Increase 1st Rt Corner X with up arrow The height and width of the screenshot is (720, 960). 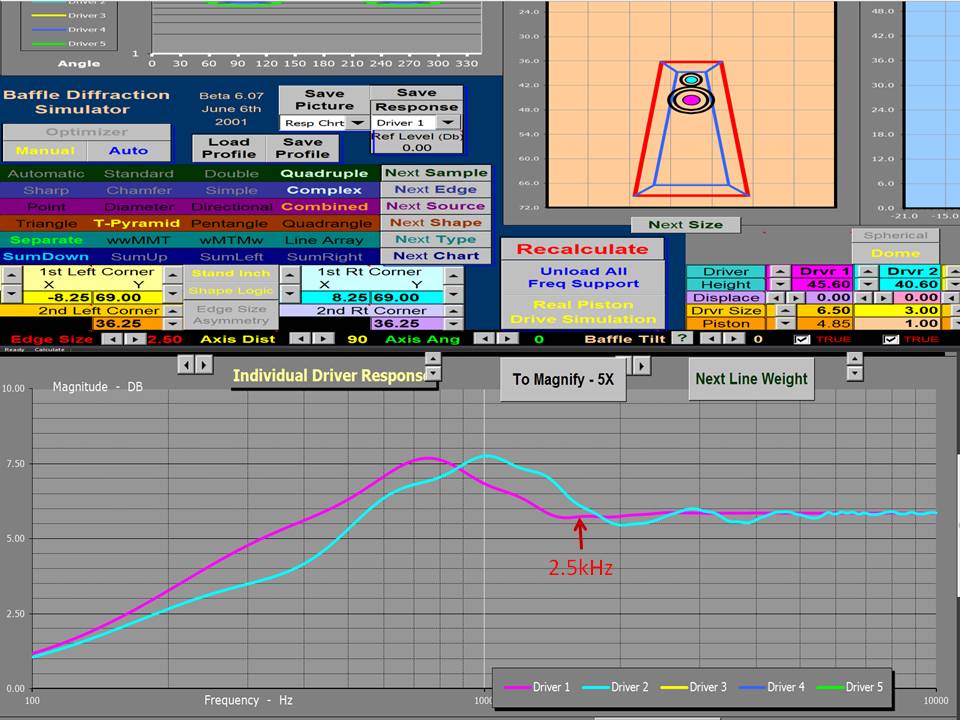coord(290,275)
